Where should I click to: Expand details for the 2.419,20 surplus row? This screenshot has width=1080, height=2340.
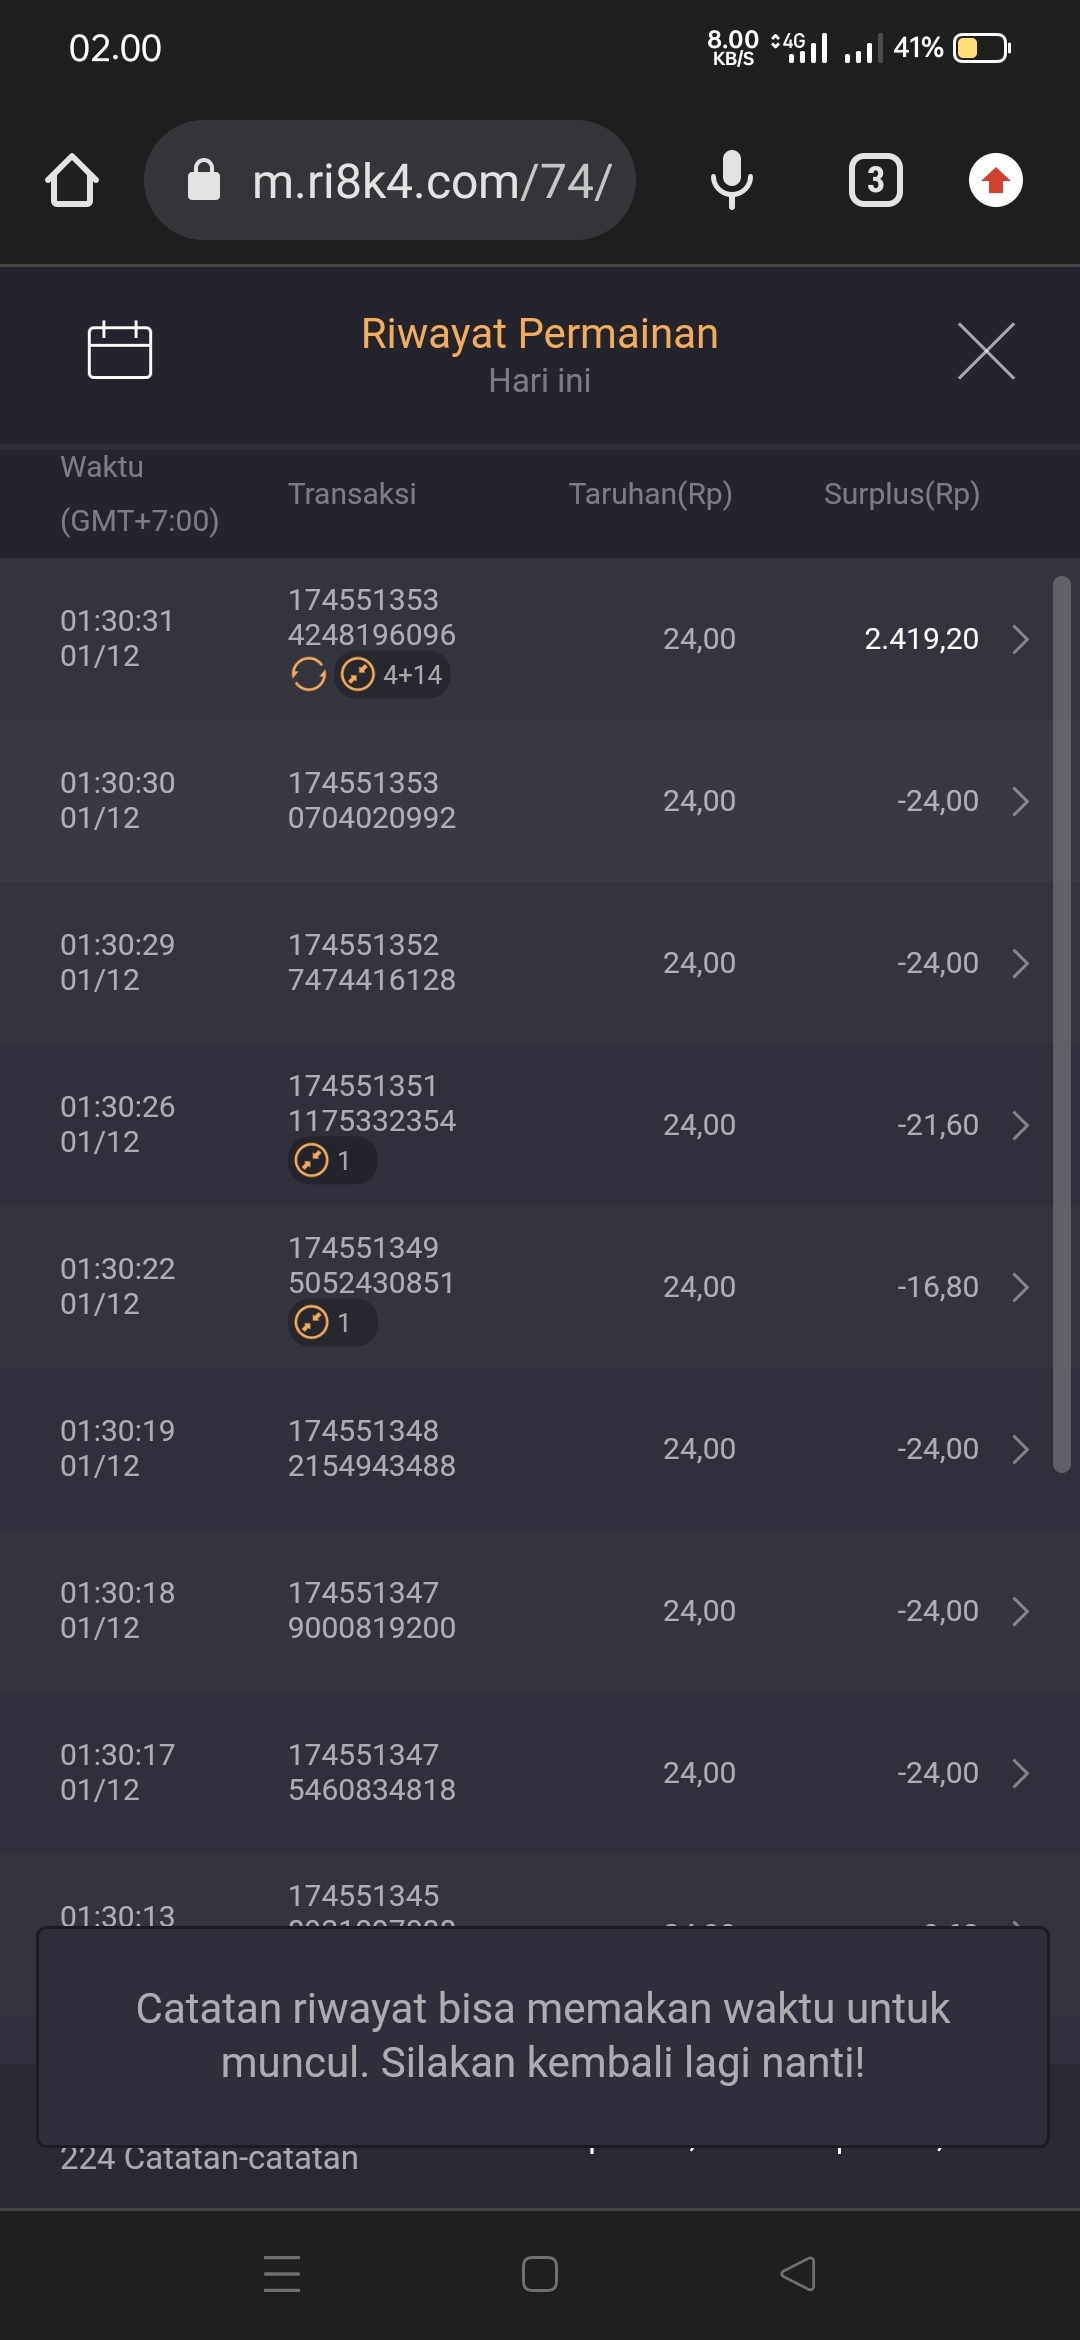pos(1020,639)
